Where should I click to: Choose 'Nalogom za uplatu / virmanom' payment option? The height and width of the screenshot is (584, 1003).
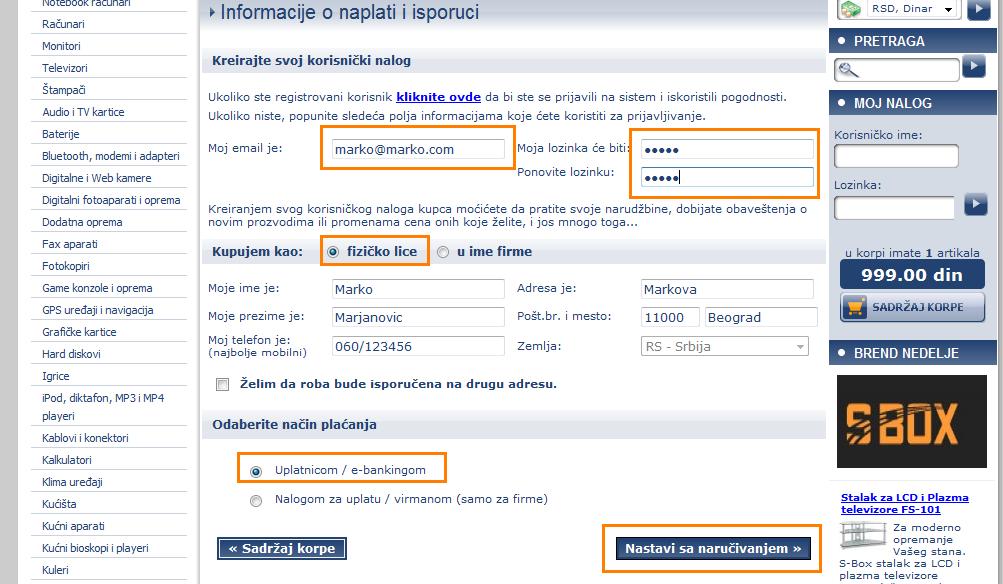(x=256, y=500)
